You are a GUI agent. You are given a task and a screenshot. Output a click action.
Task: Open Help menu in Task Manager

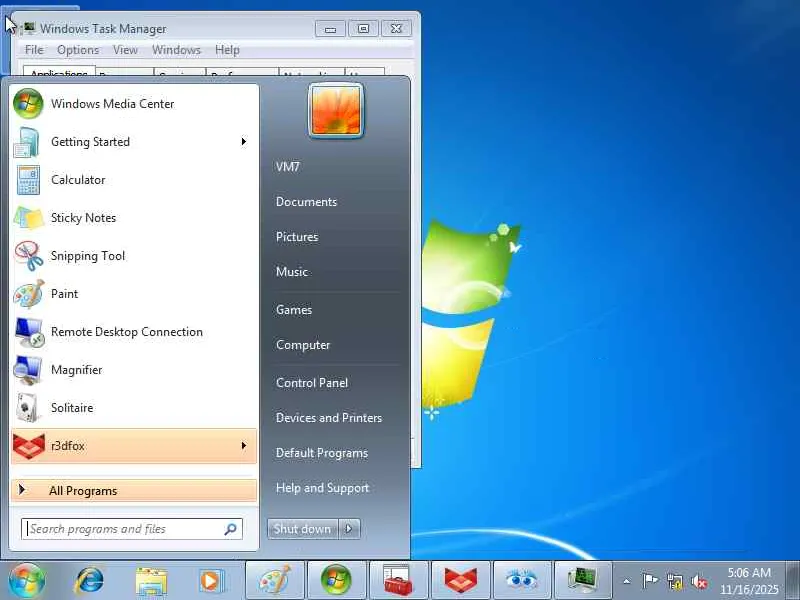click(227, 50)
